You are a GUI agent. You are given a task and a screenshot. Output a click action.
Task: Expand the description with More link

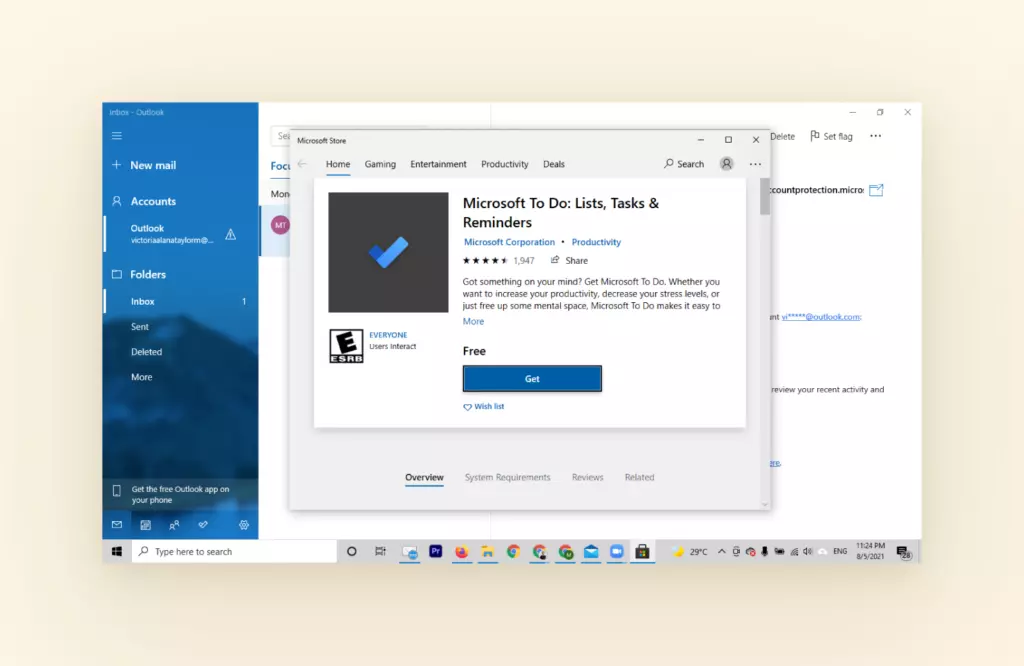(473, 322)
